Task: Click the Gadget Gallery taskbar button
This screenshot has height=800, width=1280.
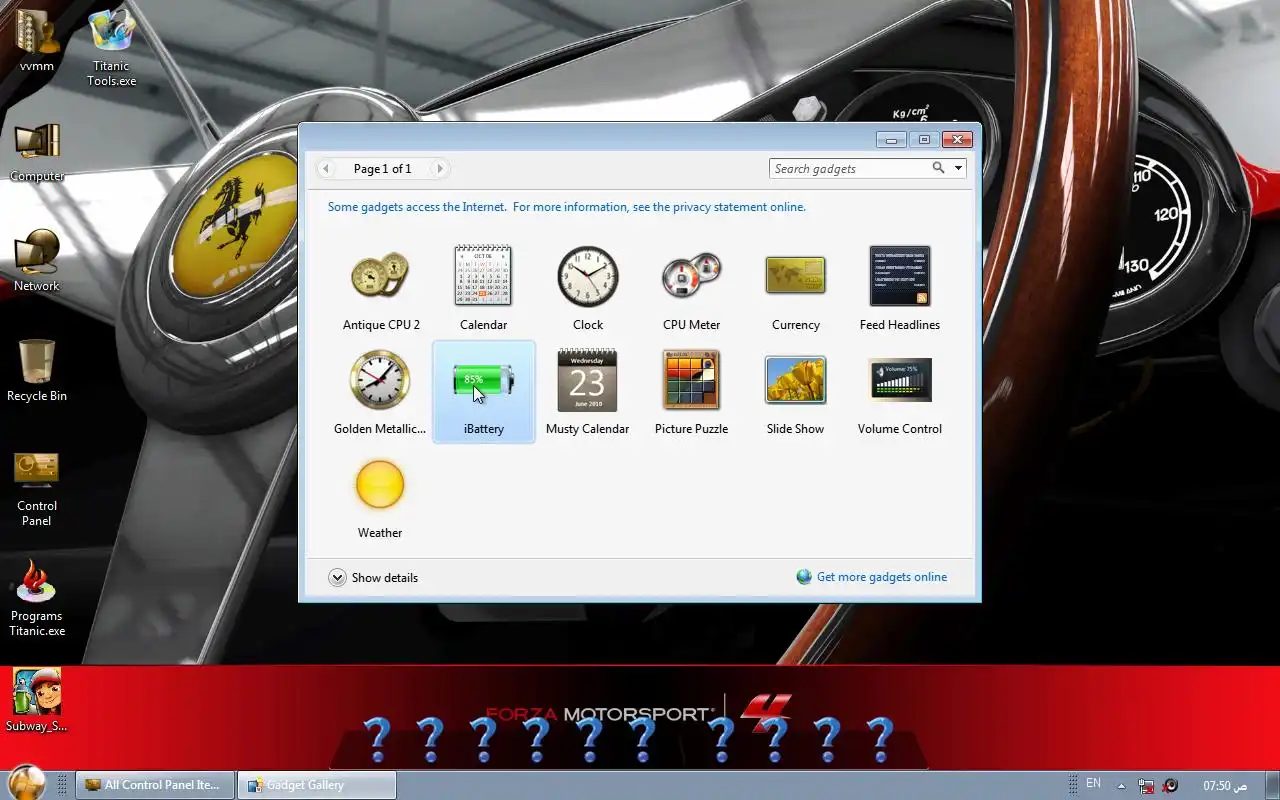Action: (317, 785)
